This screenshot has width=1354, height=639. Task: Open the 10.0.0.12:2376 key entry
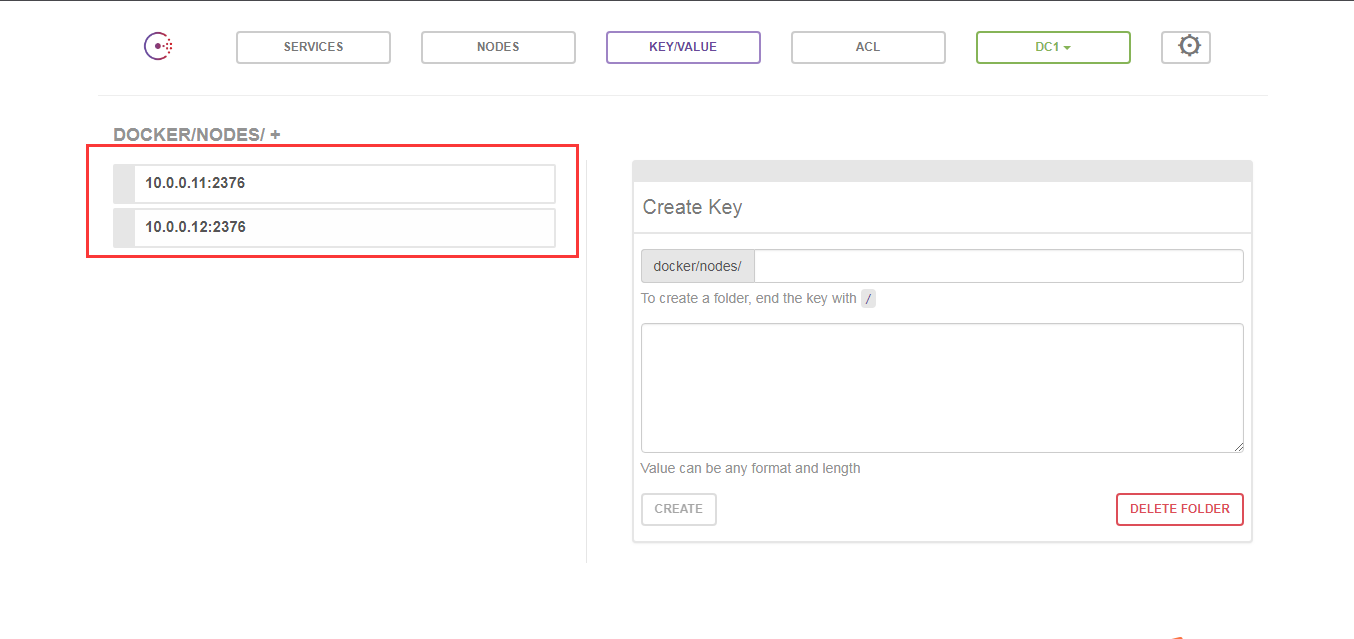334,227
